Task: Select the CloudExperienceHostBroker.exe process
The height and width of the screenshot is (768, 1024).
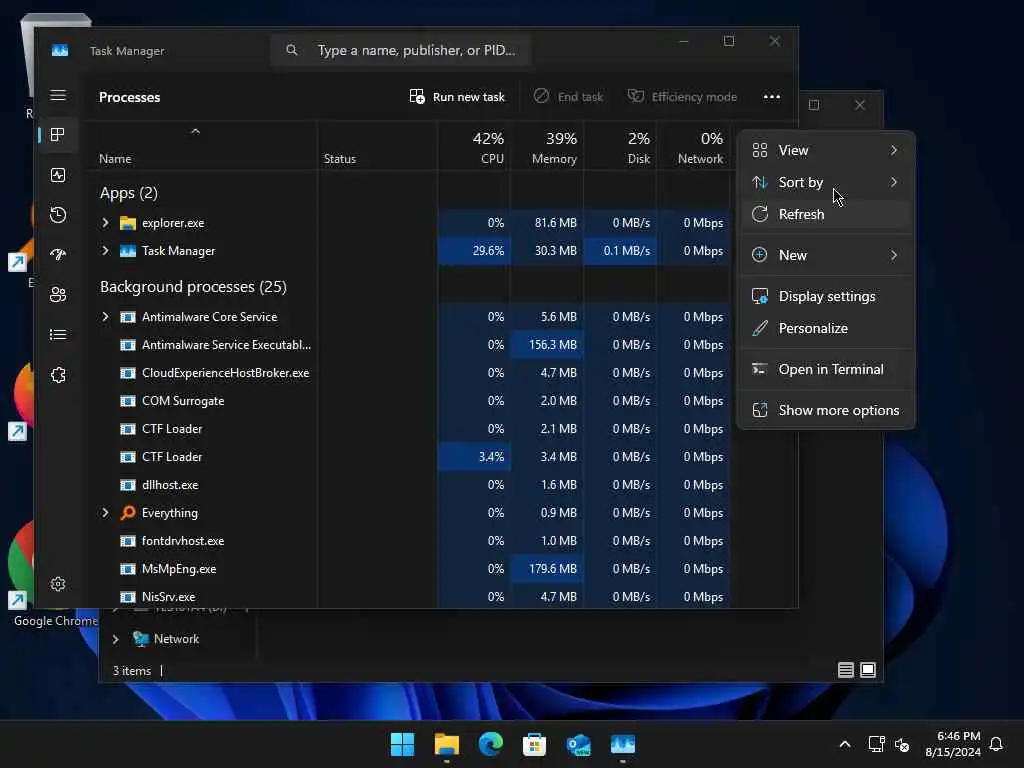Action: 408,373
